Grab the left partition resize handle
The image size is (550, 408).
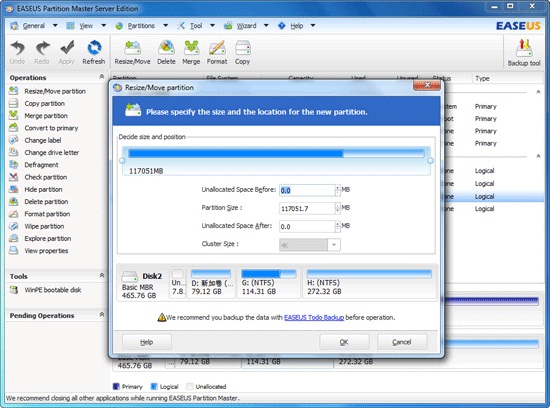tap(122, 161)
